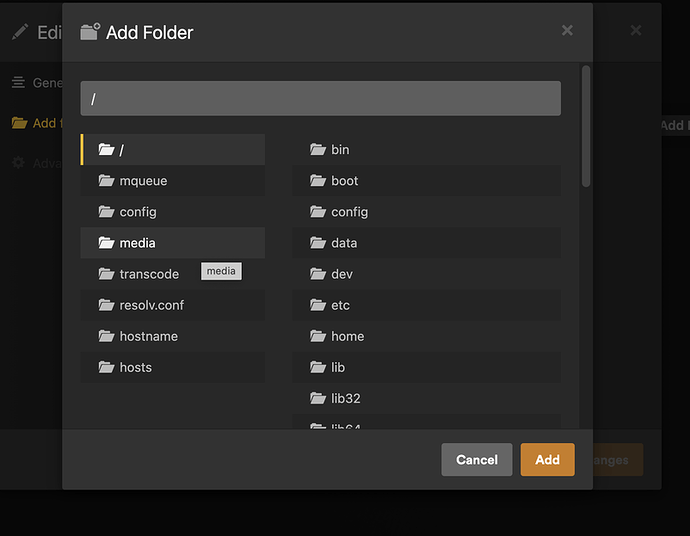This screenshot has width=690, height=536.
Task: Select the hosts entry
Action: coord(172,367)
